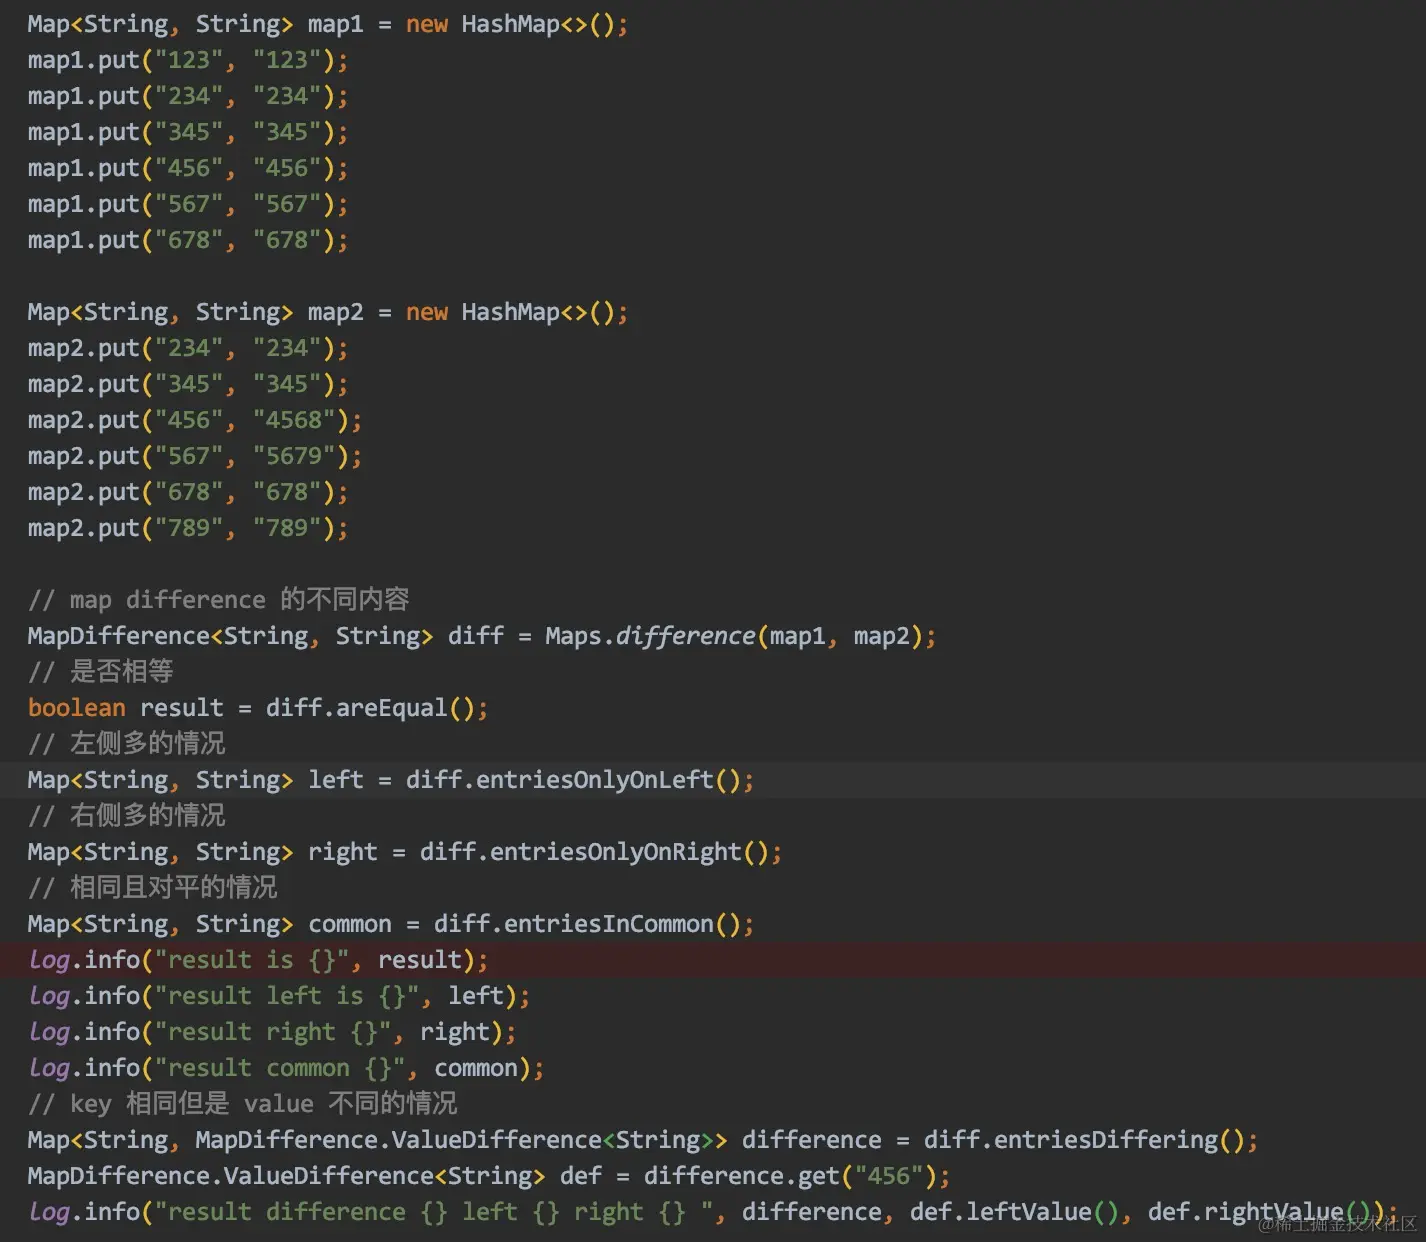Click the "result difference {} left {} right {} " string
Image resolution: width=1426 pixels, height=1242 pixels.
(440, 1212)
